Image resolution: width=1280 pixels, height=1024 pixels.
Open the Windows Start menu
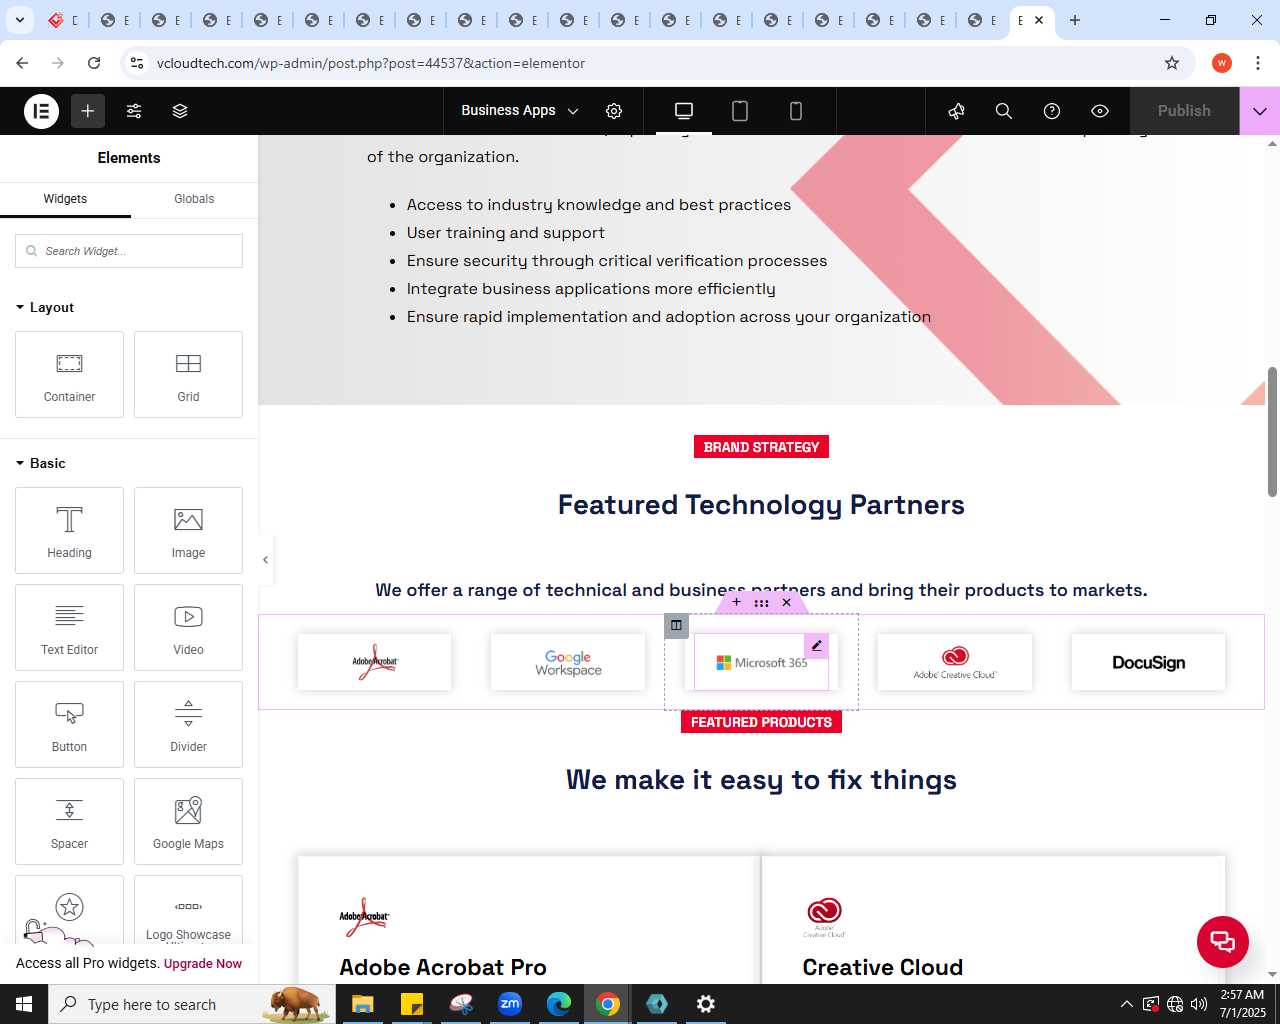tap(24, 1004)
